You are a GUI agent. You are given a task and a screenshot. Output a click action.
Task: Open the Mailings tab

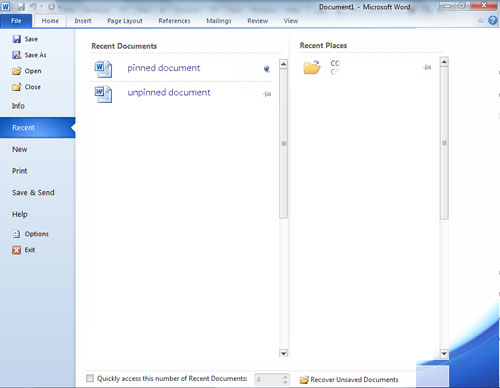click(x=219, y=21)
